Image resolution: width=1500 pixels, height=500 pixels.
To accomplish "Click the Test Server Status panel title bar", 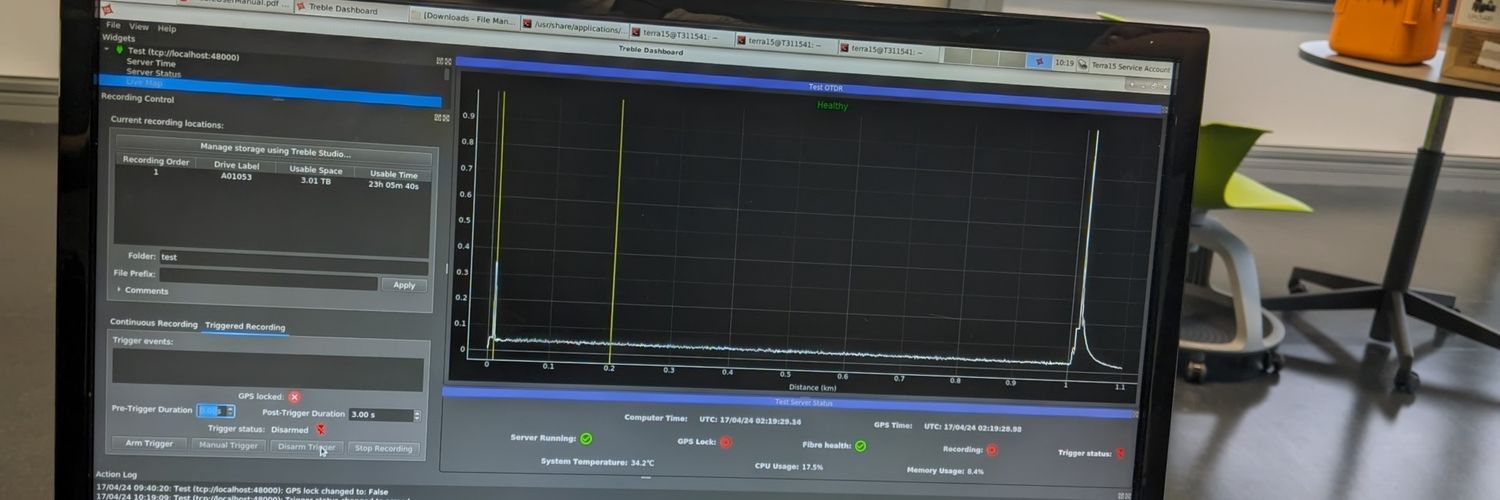I will click(789, 402).
